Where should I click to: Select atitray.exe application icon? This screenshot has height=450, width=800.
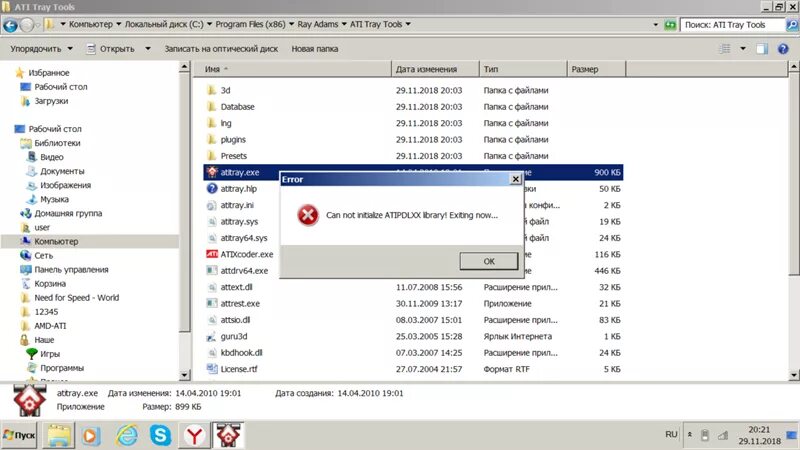[212, 172]
